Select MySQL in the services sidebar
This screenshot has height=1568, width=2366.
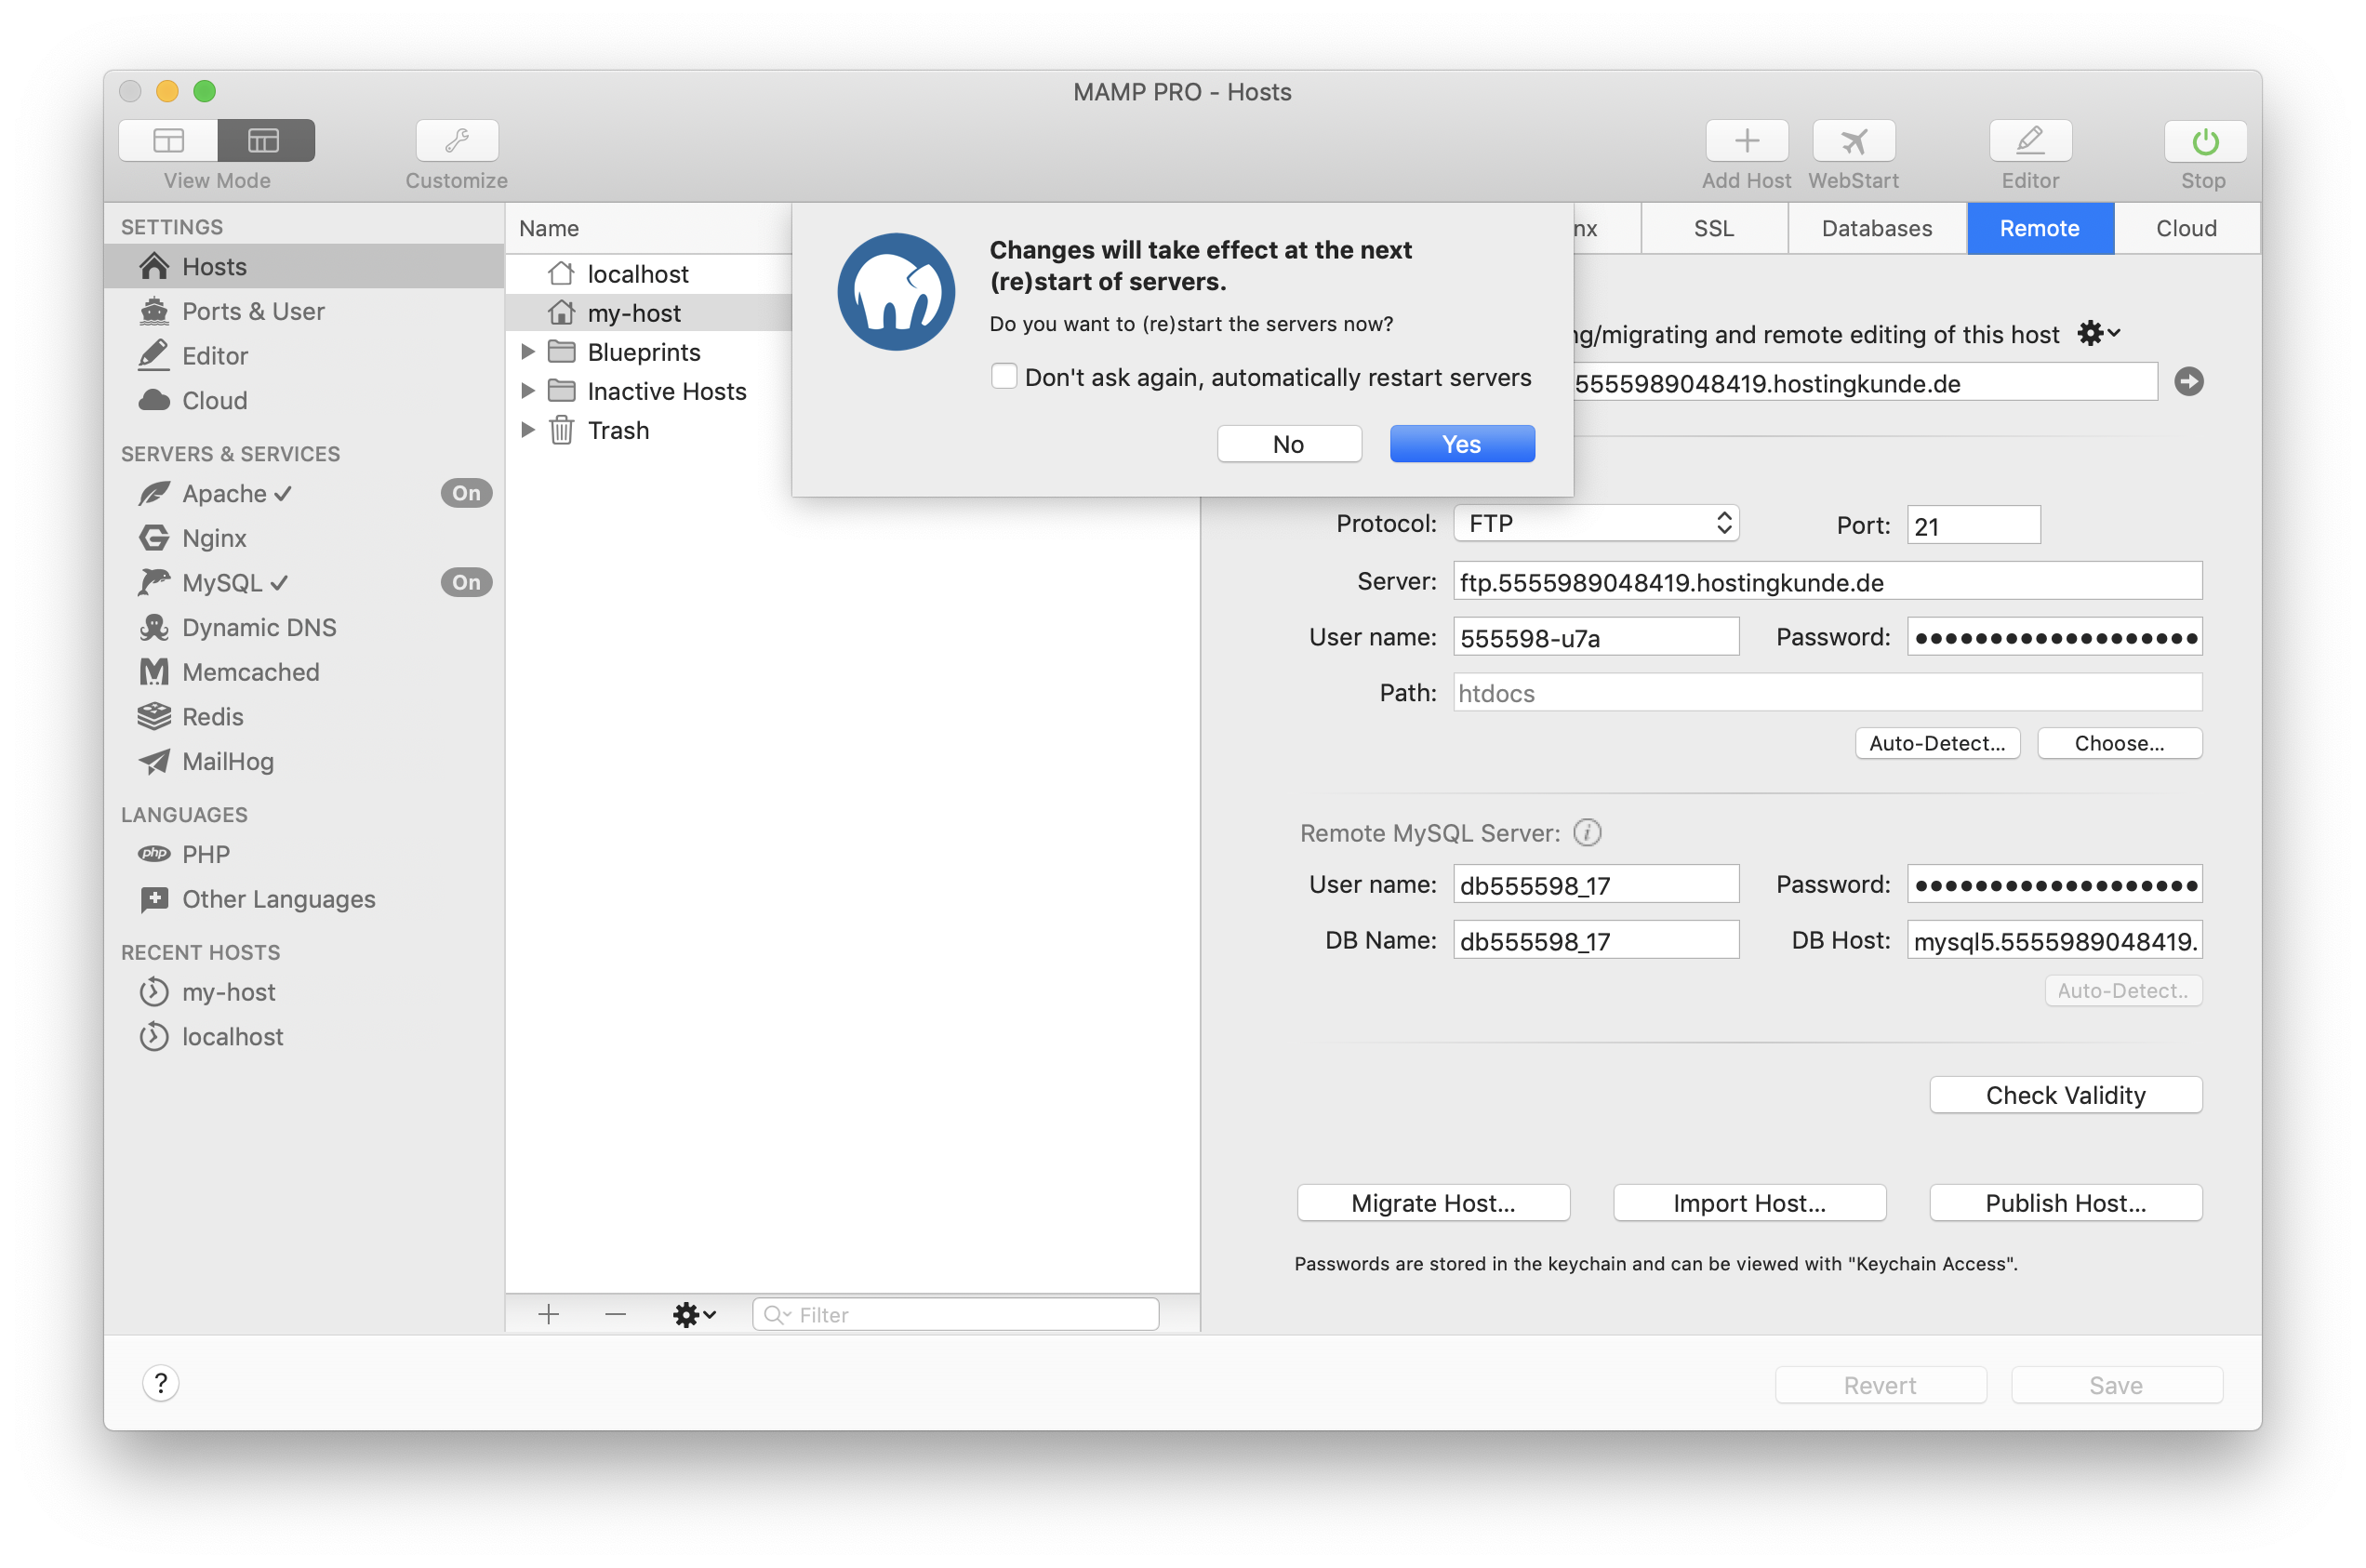click(x=221, y=583)
